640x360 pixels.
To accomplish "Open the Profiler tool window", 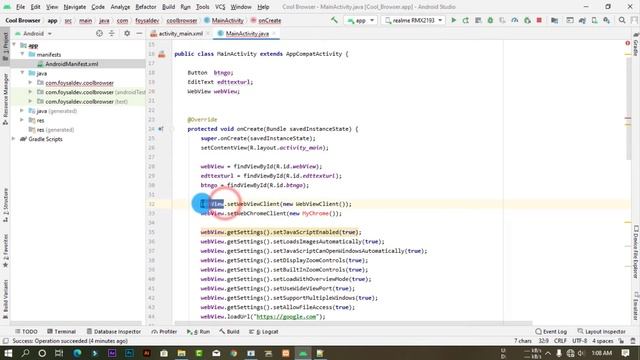I will [164, 331].
